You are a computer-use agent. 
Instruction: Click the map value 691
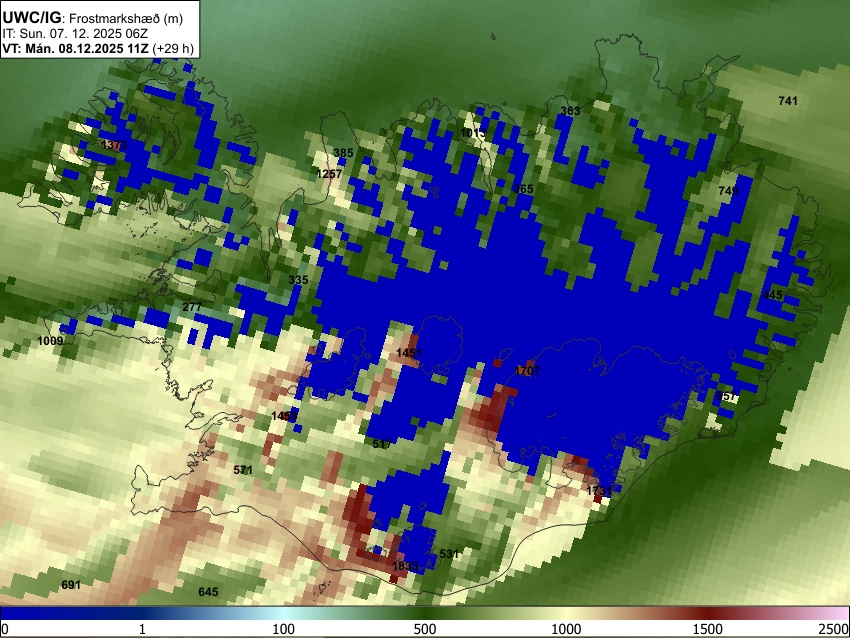pos(71,585)
